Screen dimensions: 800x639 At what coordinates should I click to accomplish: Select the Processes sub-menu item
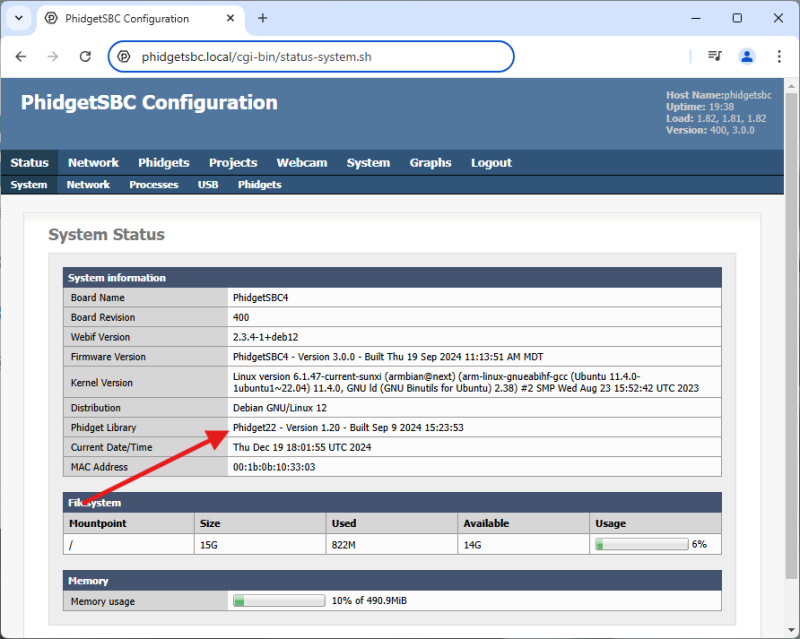pos(153,184)
